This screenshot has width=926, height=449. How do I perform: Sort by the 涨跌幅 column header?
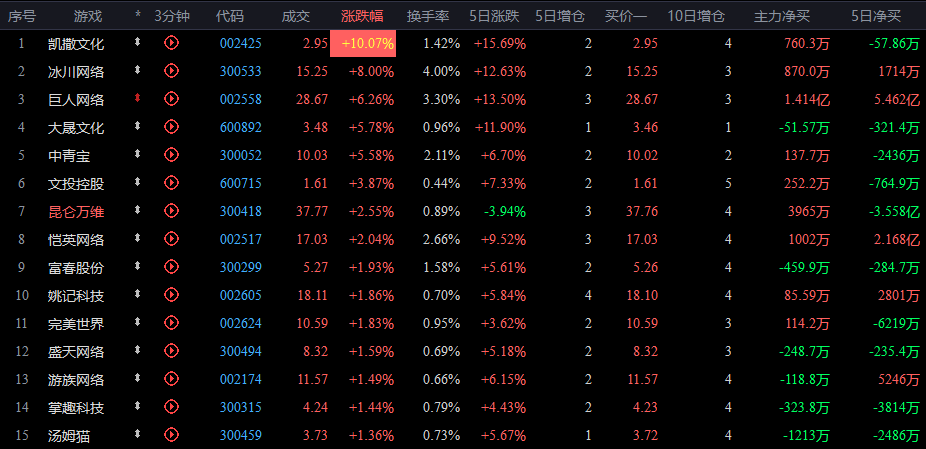pos(362,16)
